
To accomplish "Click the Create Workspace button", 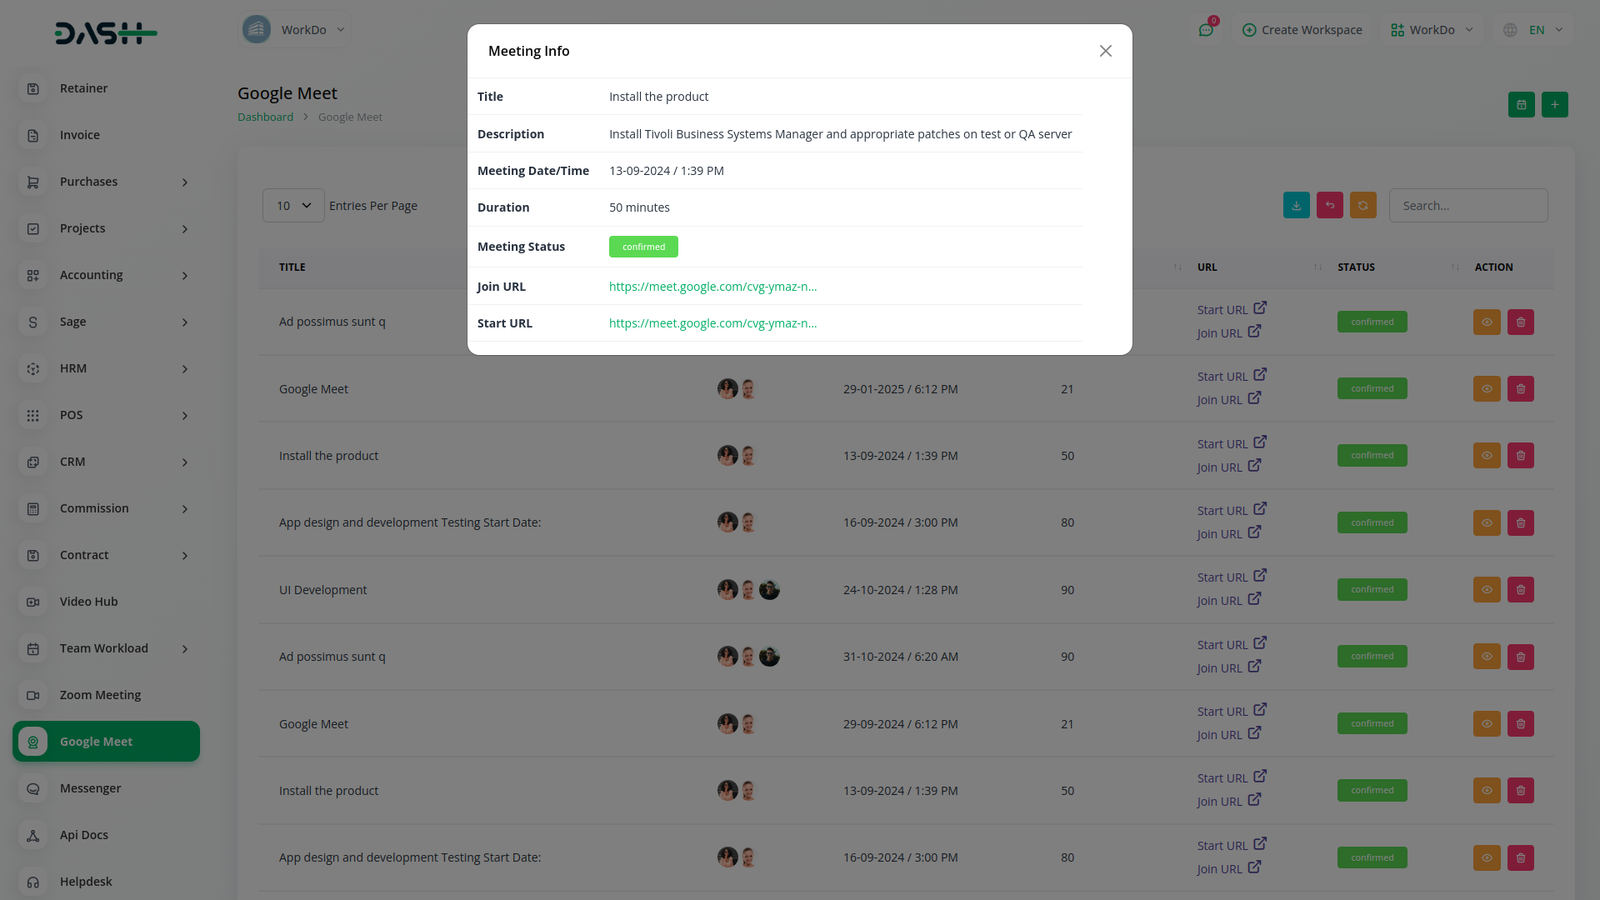I will (x=1301, y=30).
